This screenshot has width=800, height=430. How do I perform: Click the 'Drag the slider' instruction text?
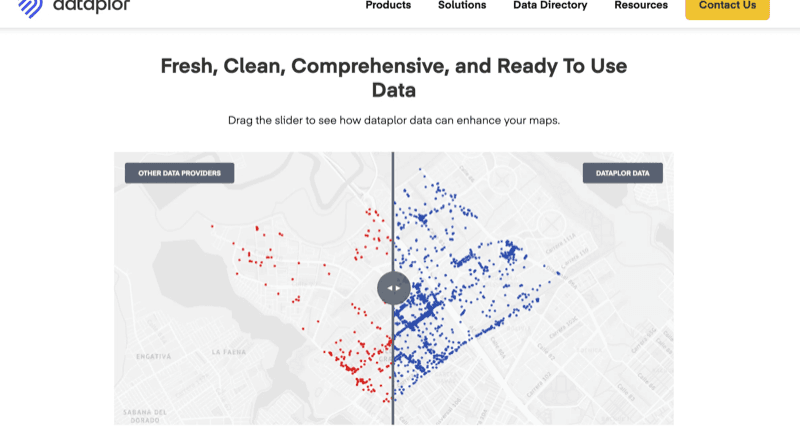(x=394, y=121)
